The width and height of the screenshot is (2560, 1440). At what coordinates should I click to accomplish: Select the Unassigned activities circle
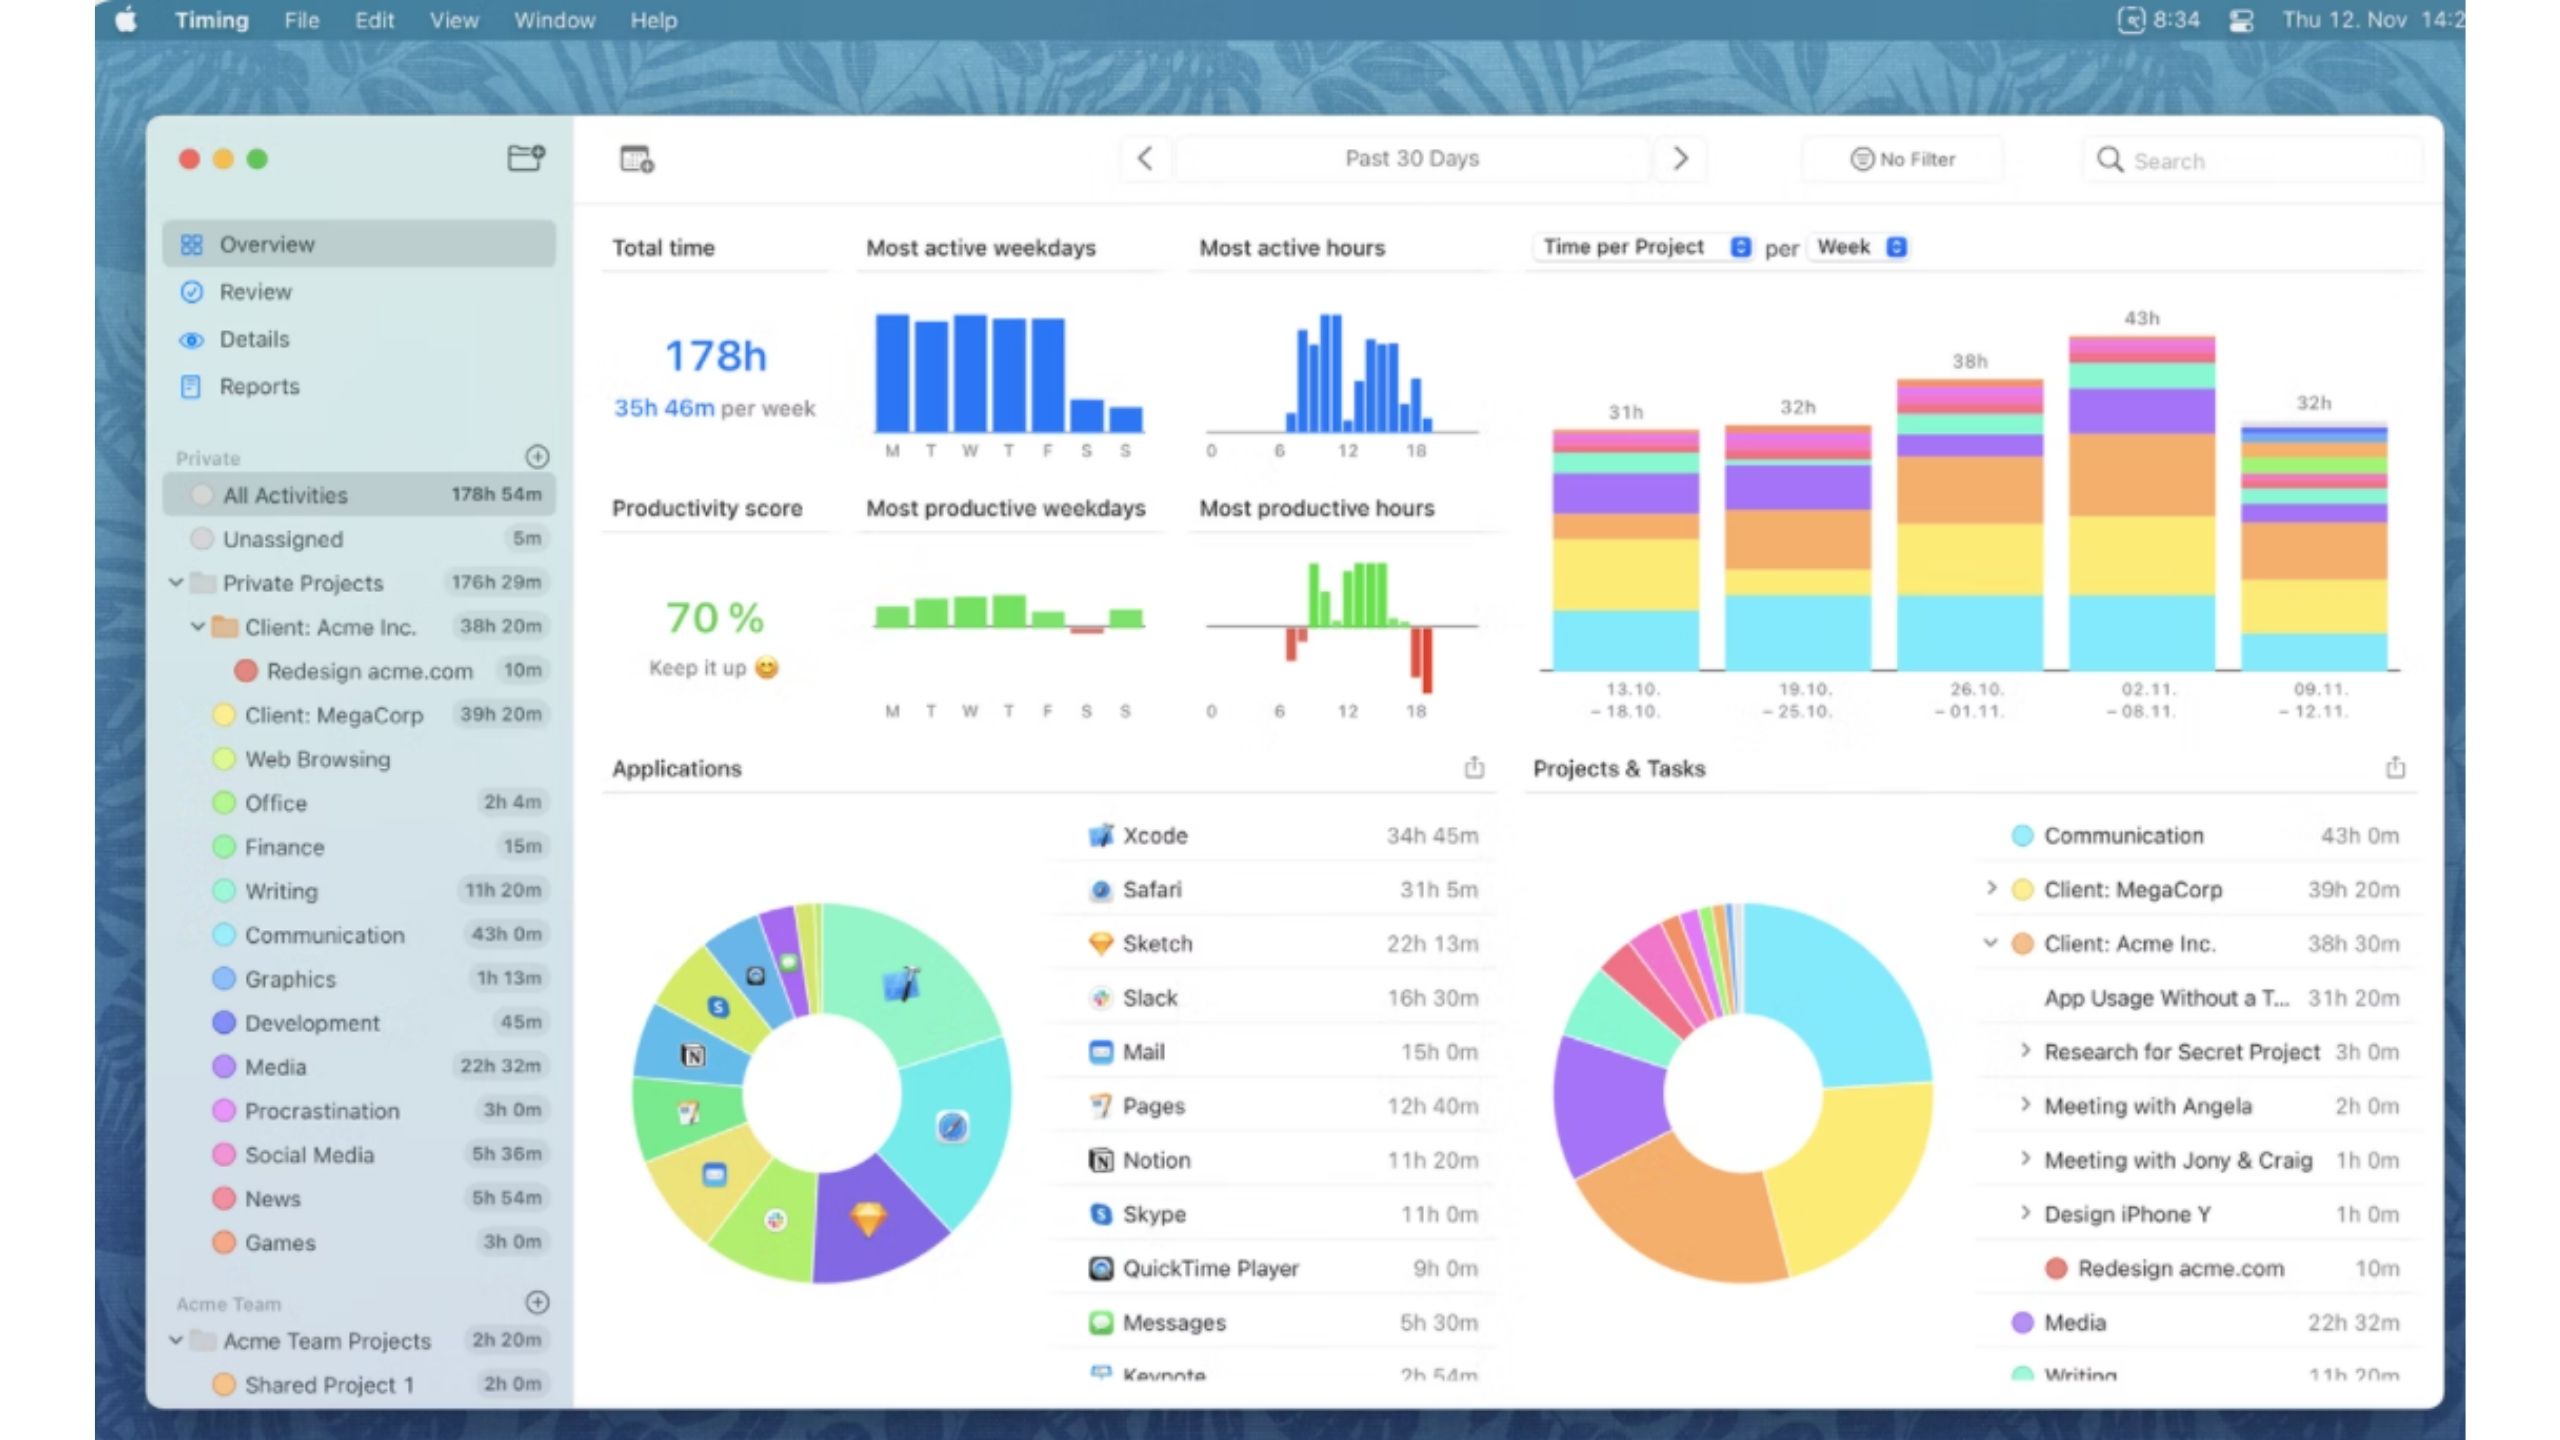point(202,539)
